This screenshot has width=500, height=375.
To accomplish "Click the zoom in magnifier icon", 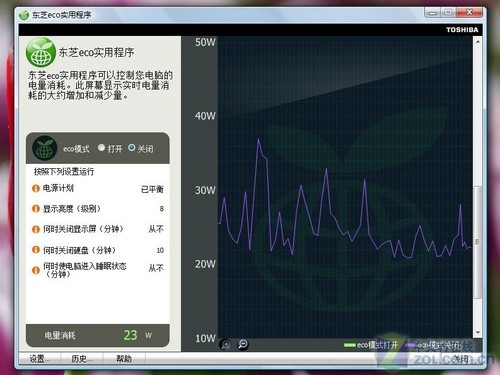I will (226, 344).
